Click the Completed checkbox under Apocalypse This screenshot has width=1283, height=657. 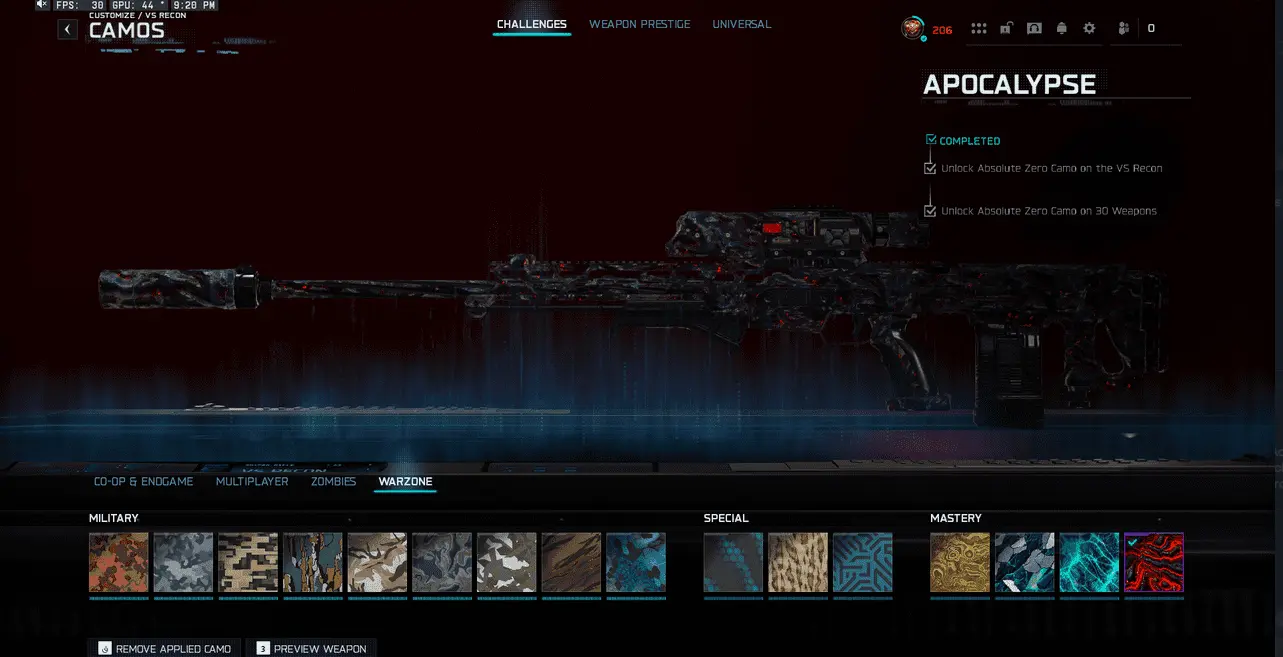[x=931, y=140]
